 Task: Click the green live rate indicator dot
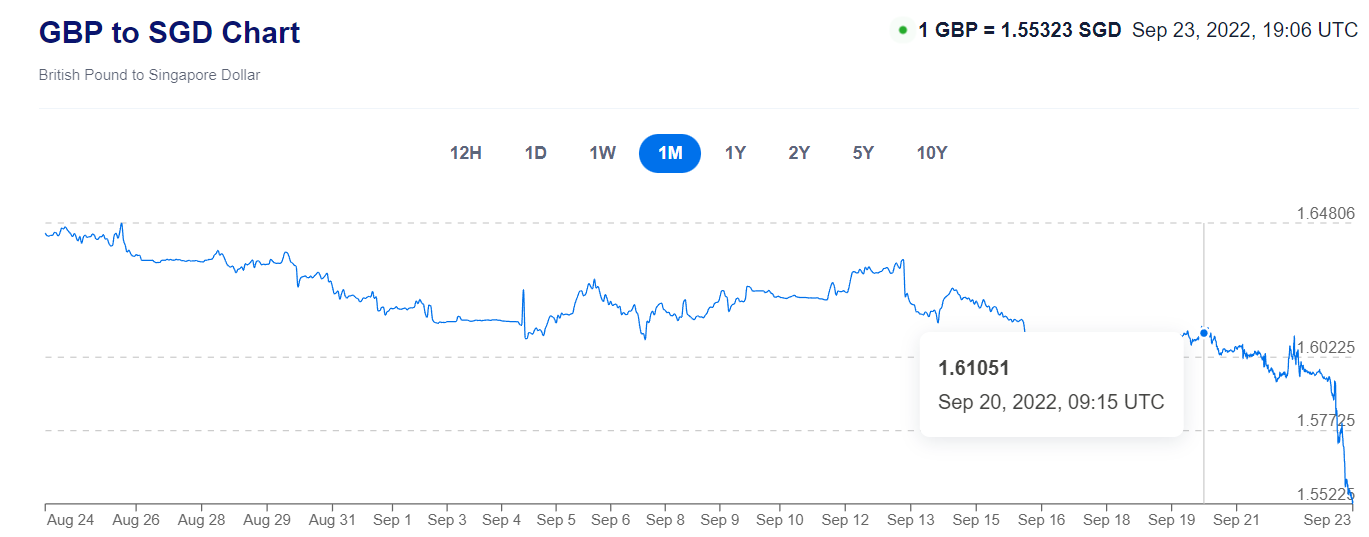pos(903,30)
